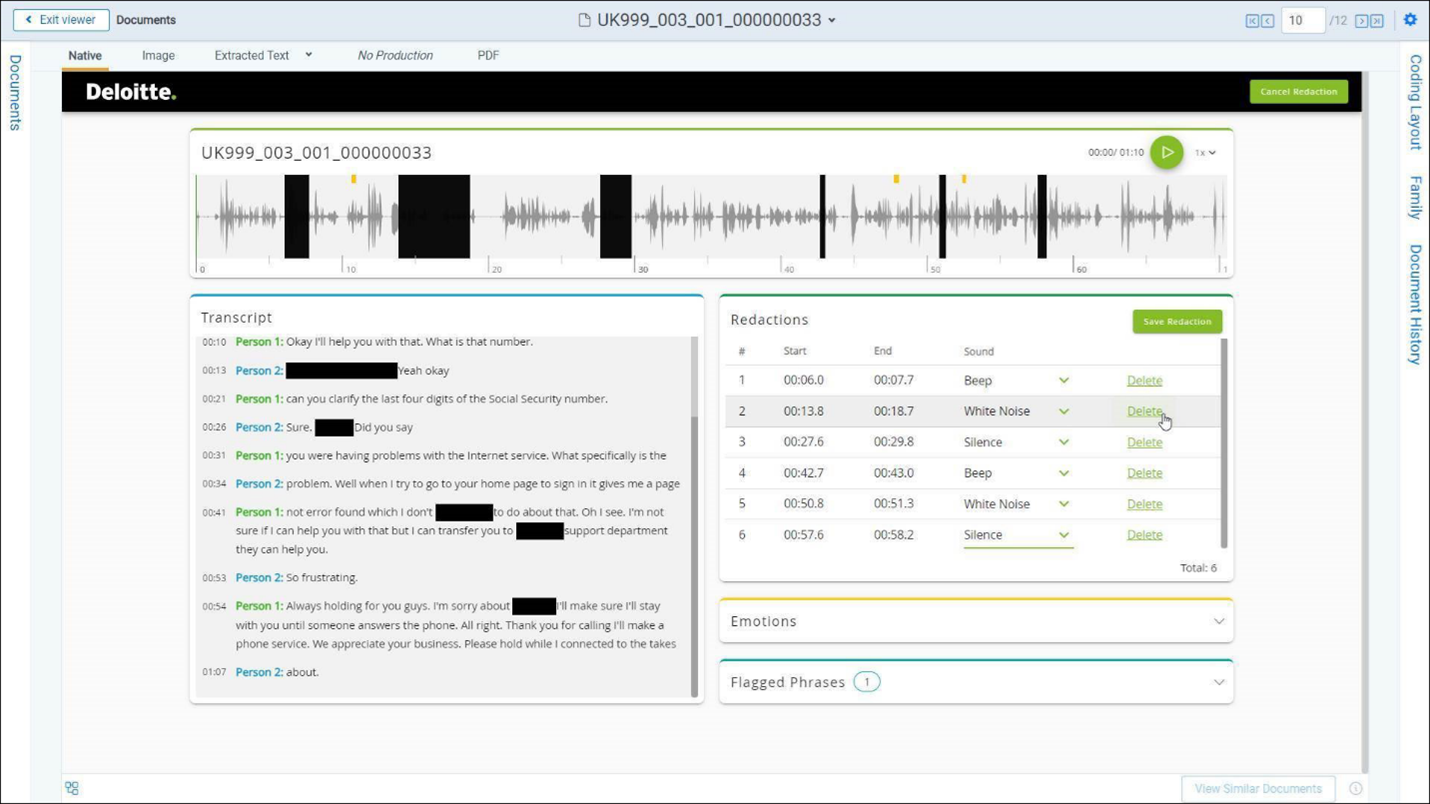
Task: Click the Cancel Redaction button
Action: pos(1298,92)
